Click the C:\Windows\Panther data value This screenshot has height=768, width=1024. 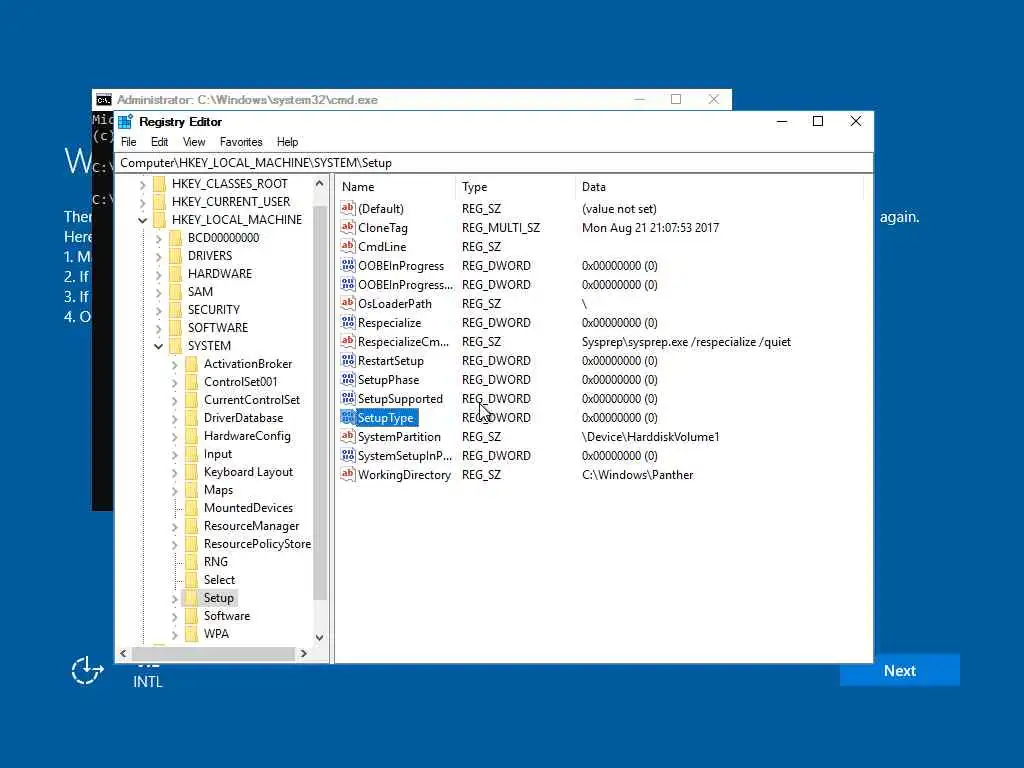[637, 475]
